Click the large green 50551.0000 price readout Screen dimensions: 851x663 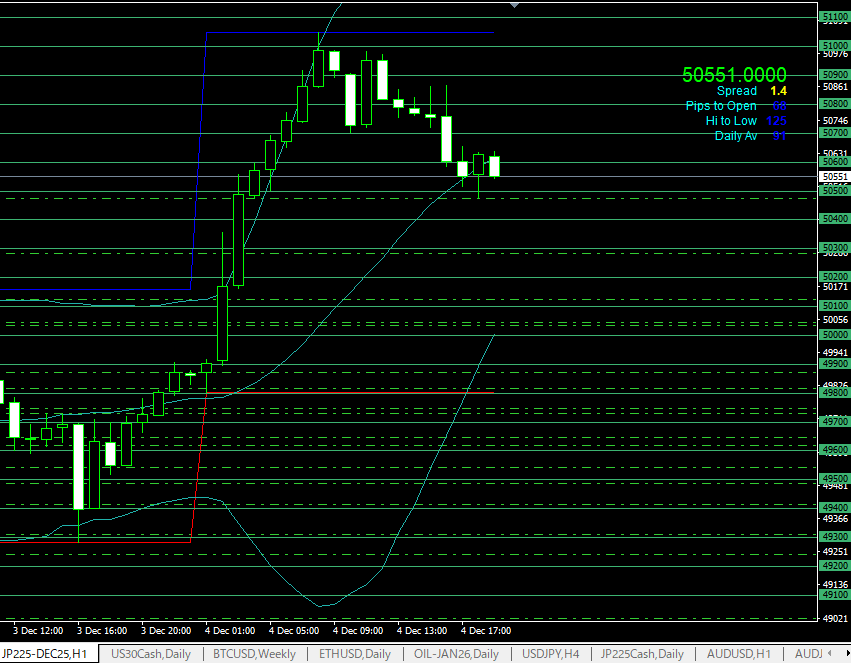click(734, 75)
